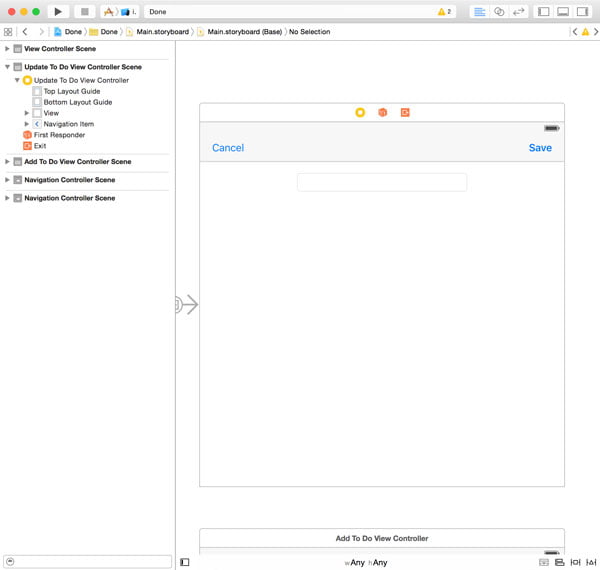Switch to the Version editor
Screen dimensions: 600x570
click(x=519, y=11)
